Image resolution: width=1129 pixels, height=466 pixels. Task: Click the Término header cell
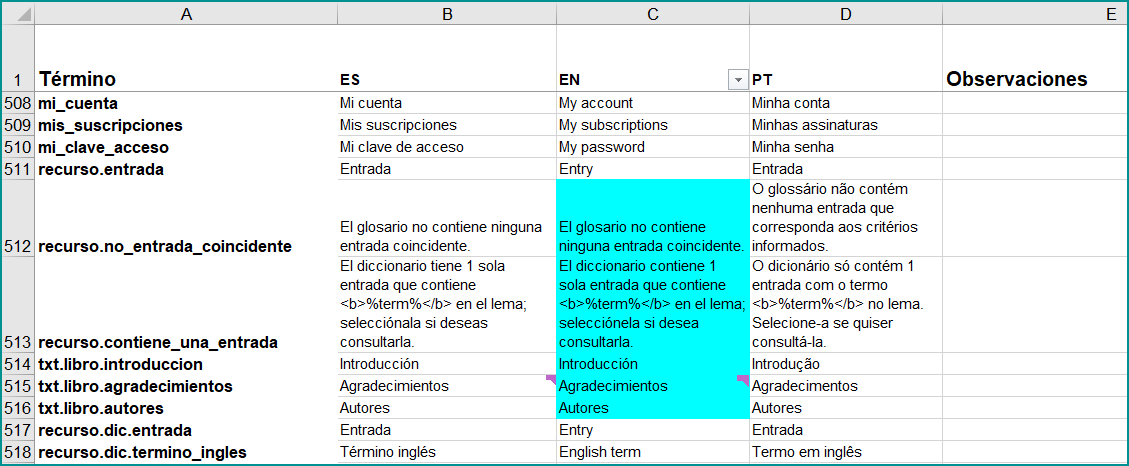click(x=186, y=79)
